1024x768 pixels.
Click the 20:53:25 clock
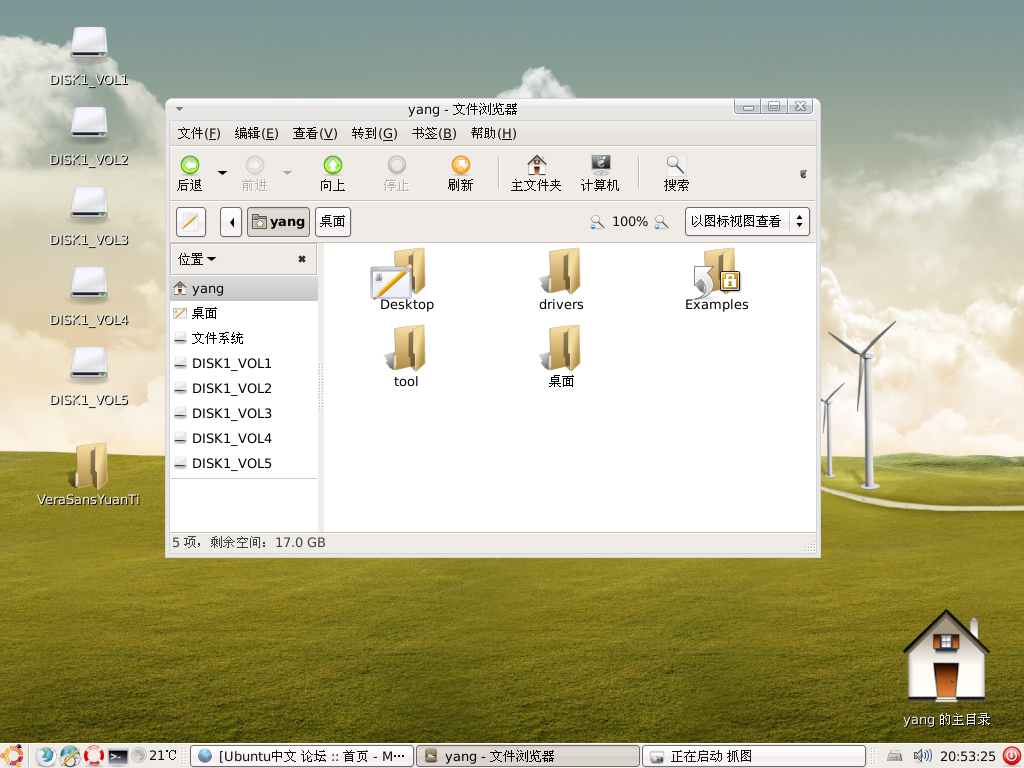[x=968, y=756]
